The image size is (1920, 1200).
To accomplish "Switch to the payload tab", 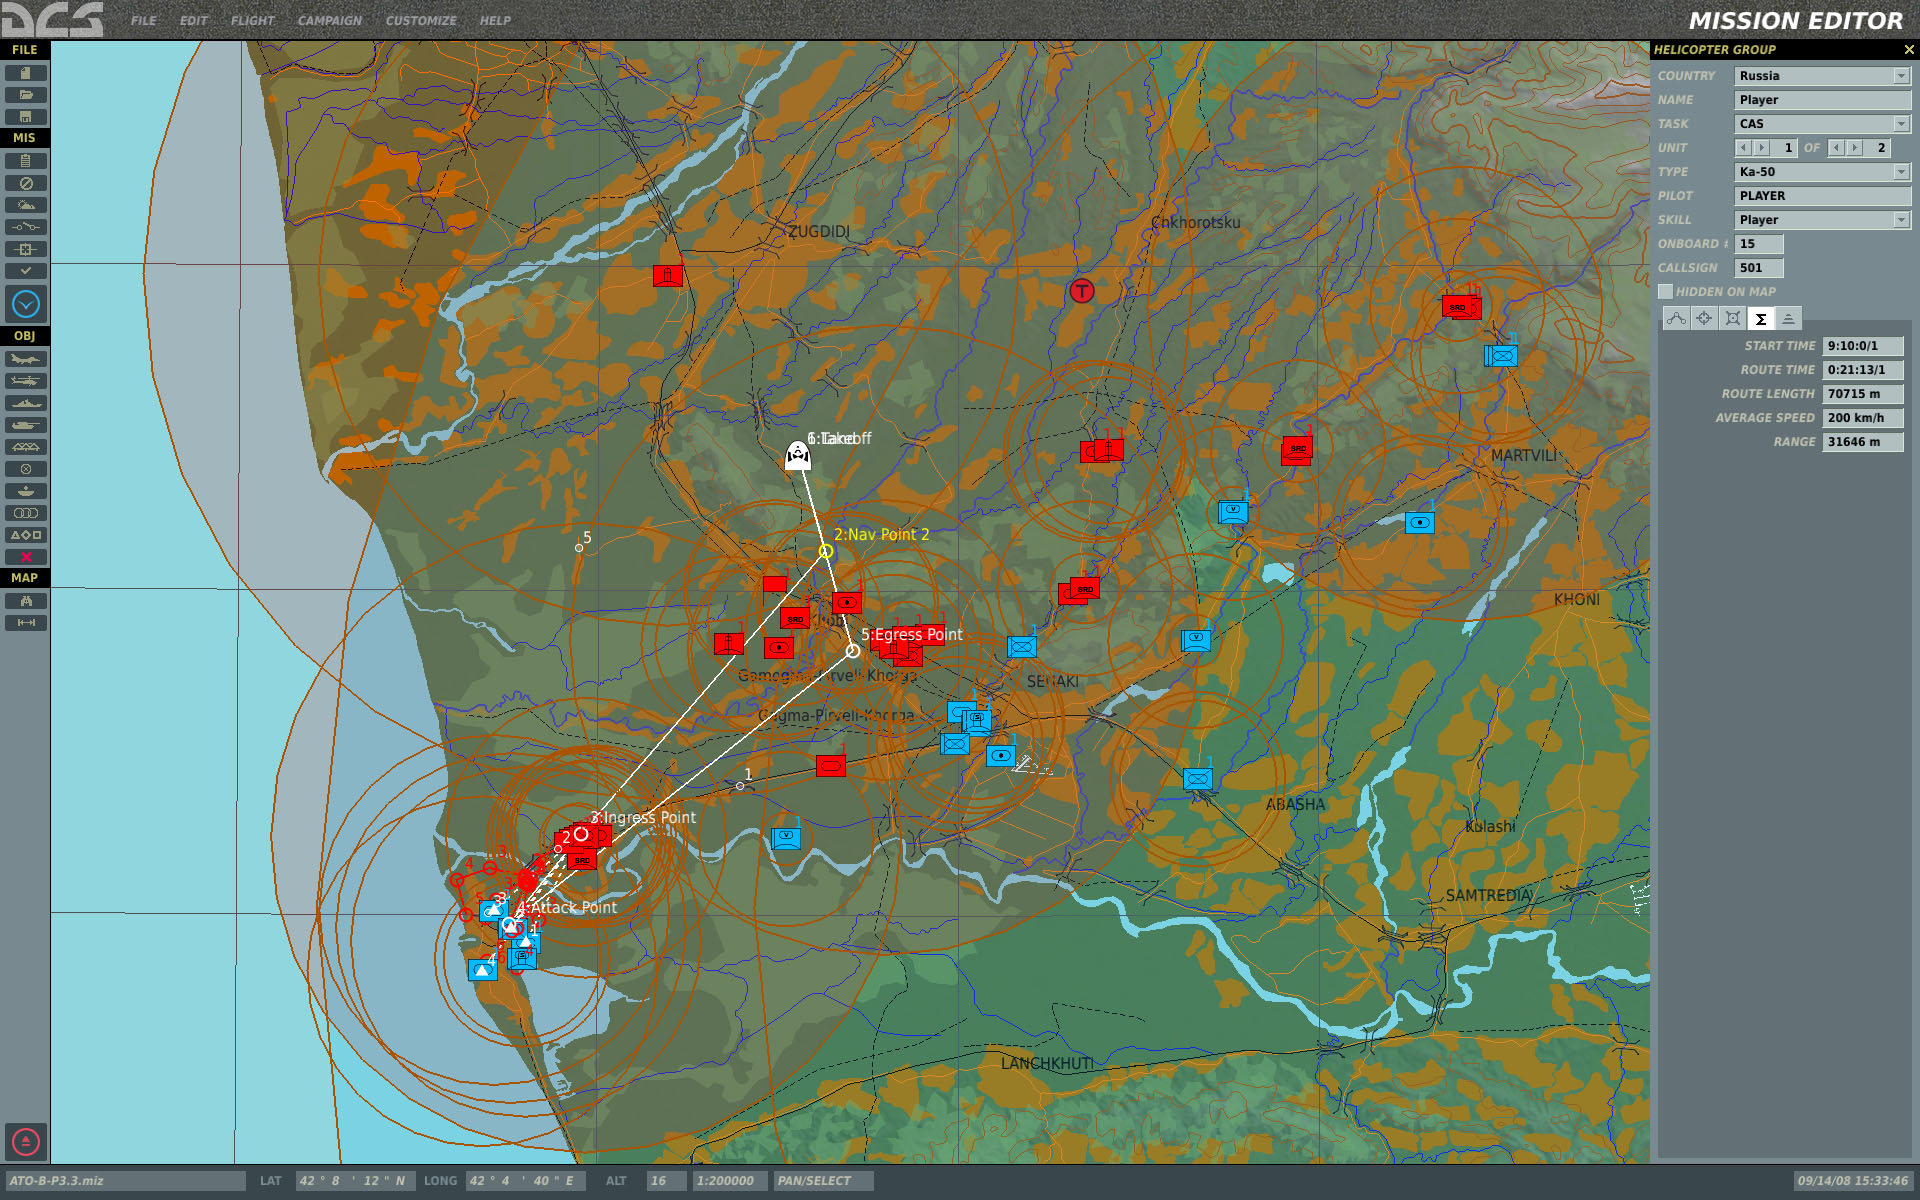I will pyautogui.click(x=1733, y=318).
